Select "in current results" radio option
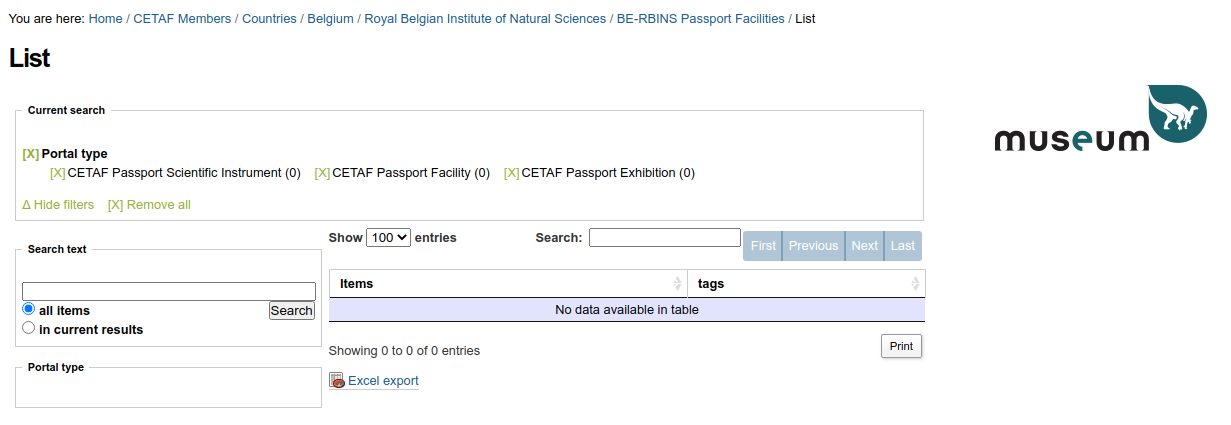Image resolution: width=1231 pixels, height=425 pixels. point(29,328)
